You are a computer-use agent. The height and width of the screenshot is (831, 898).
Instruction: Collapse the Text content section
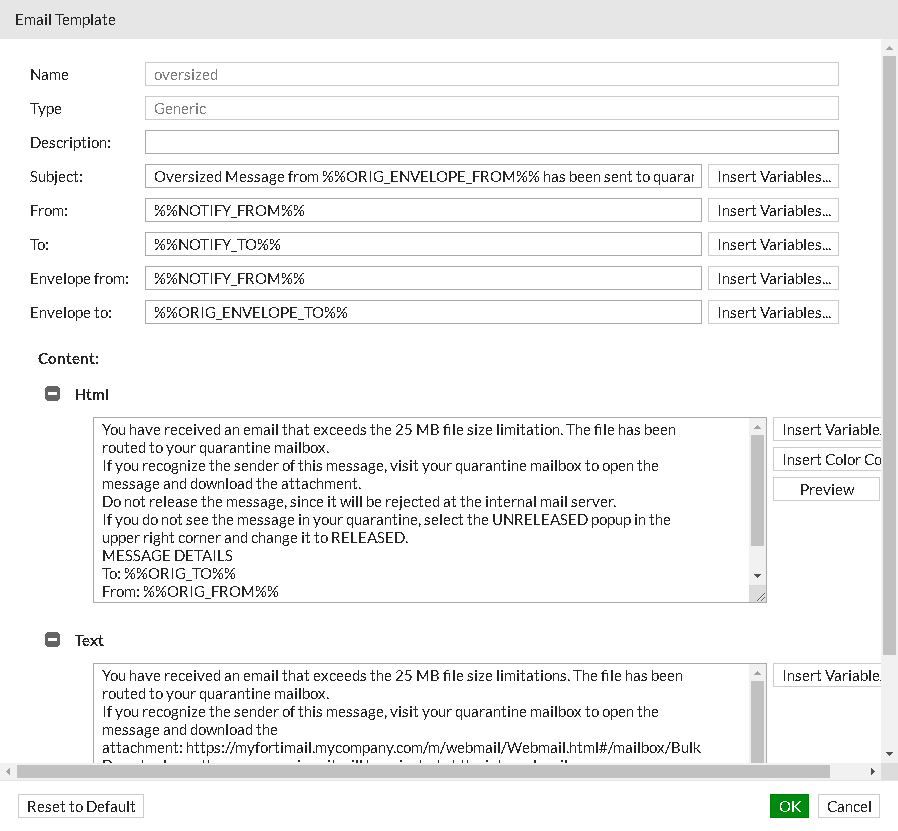coord(52,640)
